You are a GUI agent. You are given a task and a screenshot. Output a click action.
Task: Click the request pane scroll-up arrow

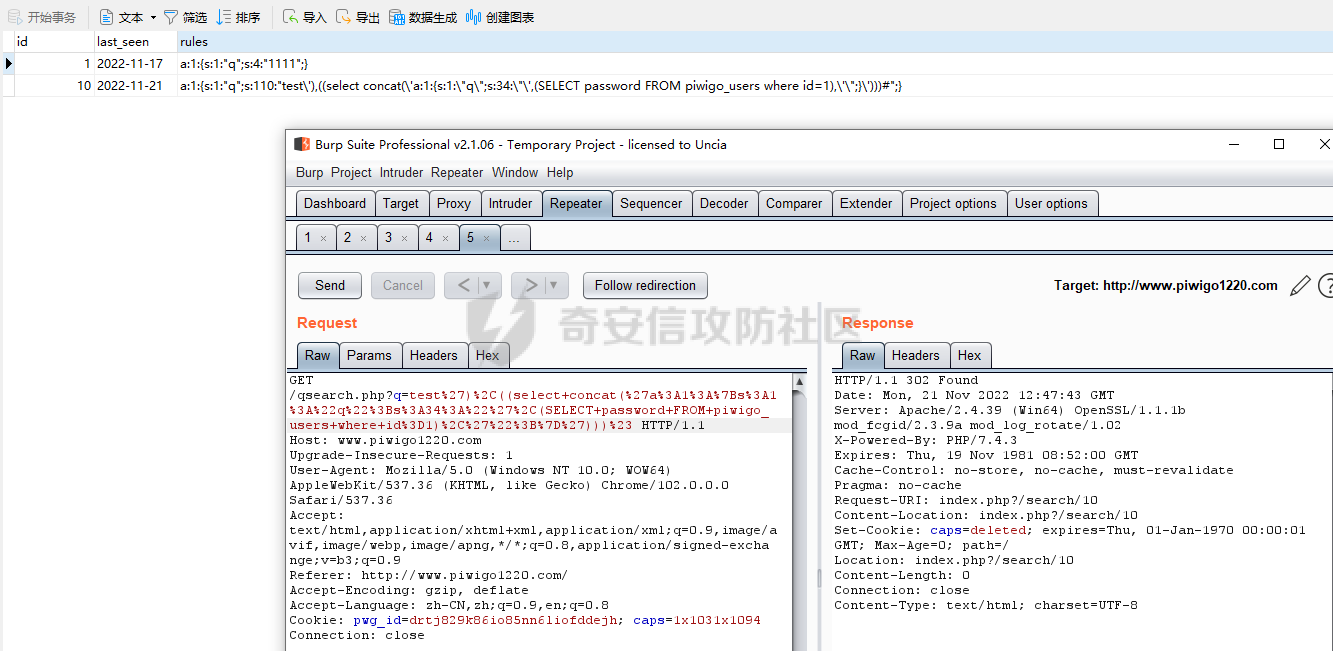(x=799, y=381)
